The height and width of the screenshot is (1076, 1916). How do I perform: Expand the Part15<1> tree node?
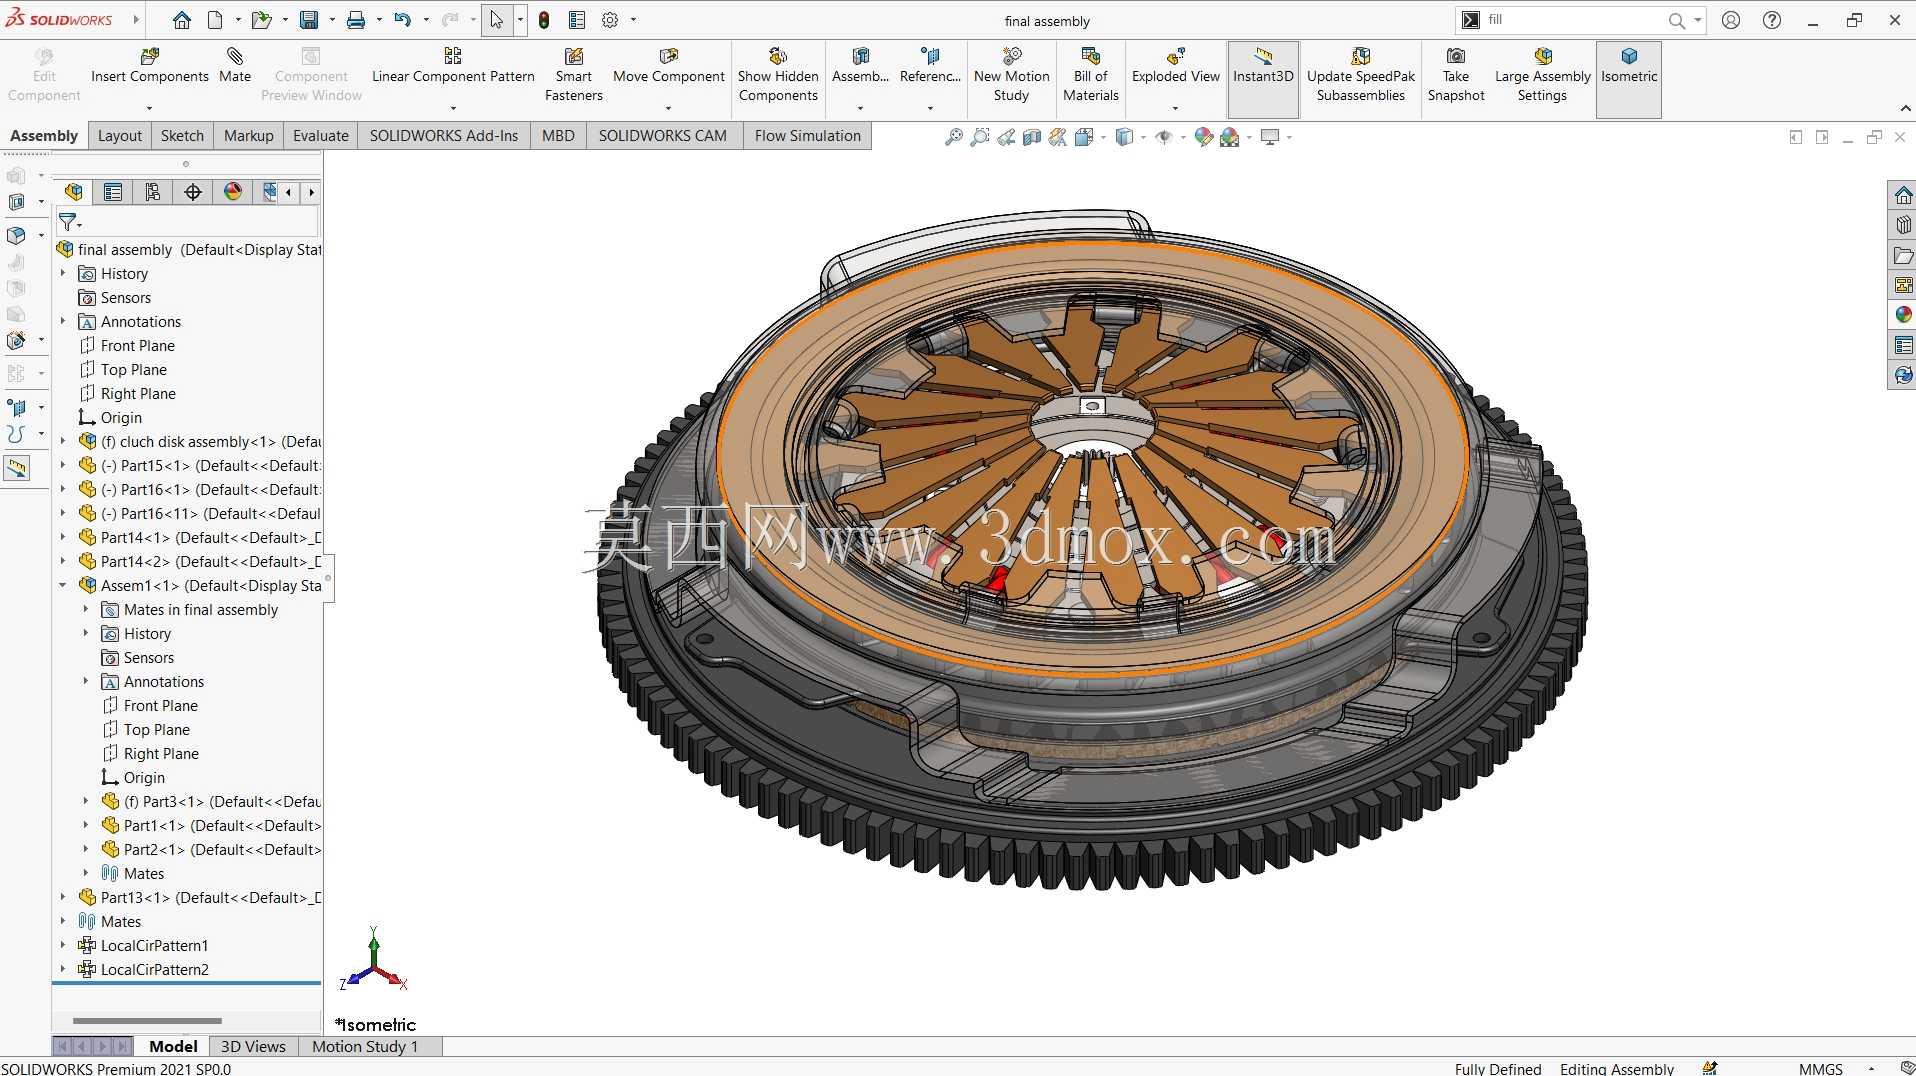(63, 465)
